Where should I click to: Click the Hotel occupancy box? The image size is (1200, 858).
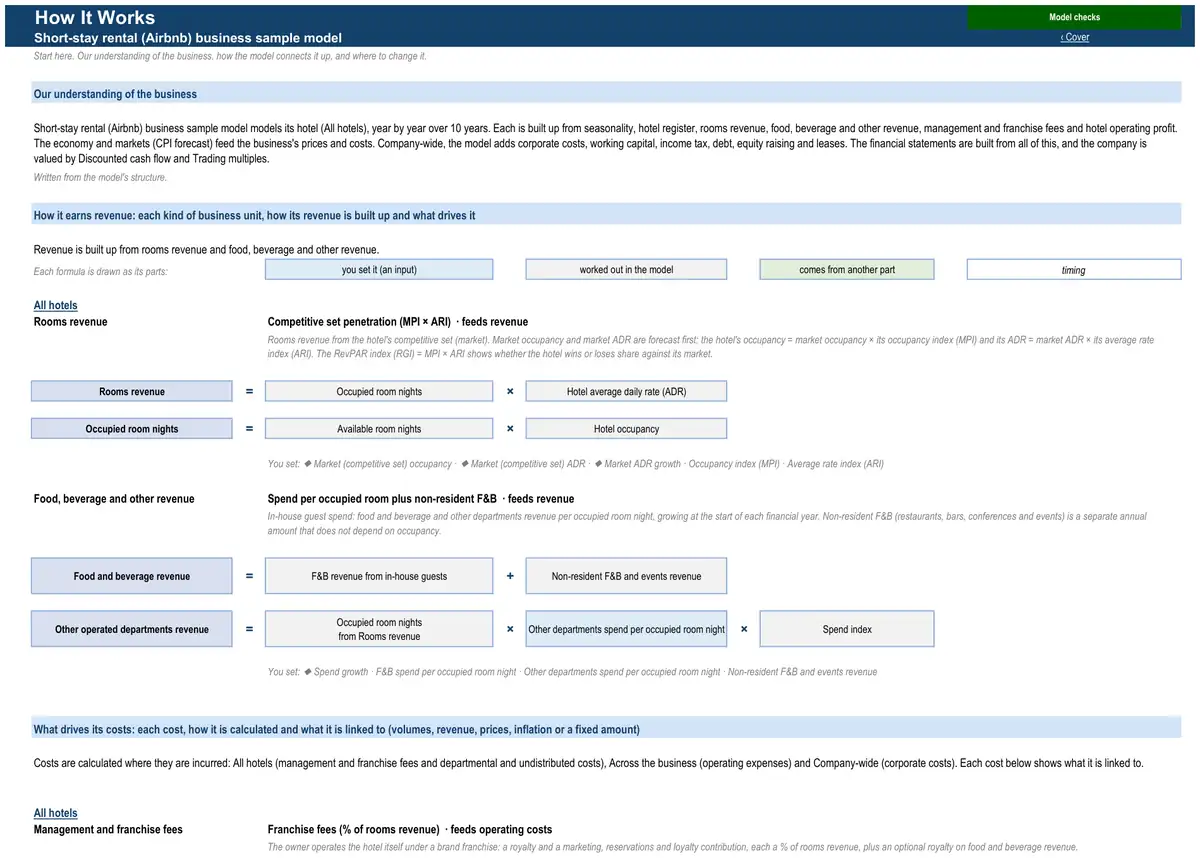point(626,429)
